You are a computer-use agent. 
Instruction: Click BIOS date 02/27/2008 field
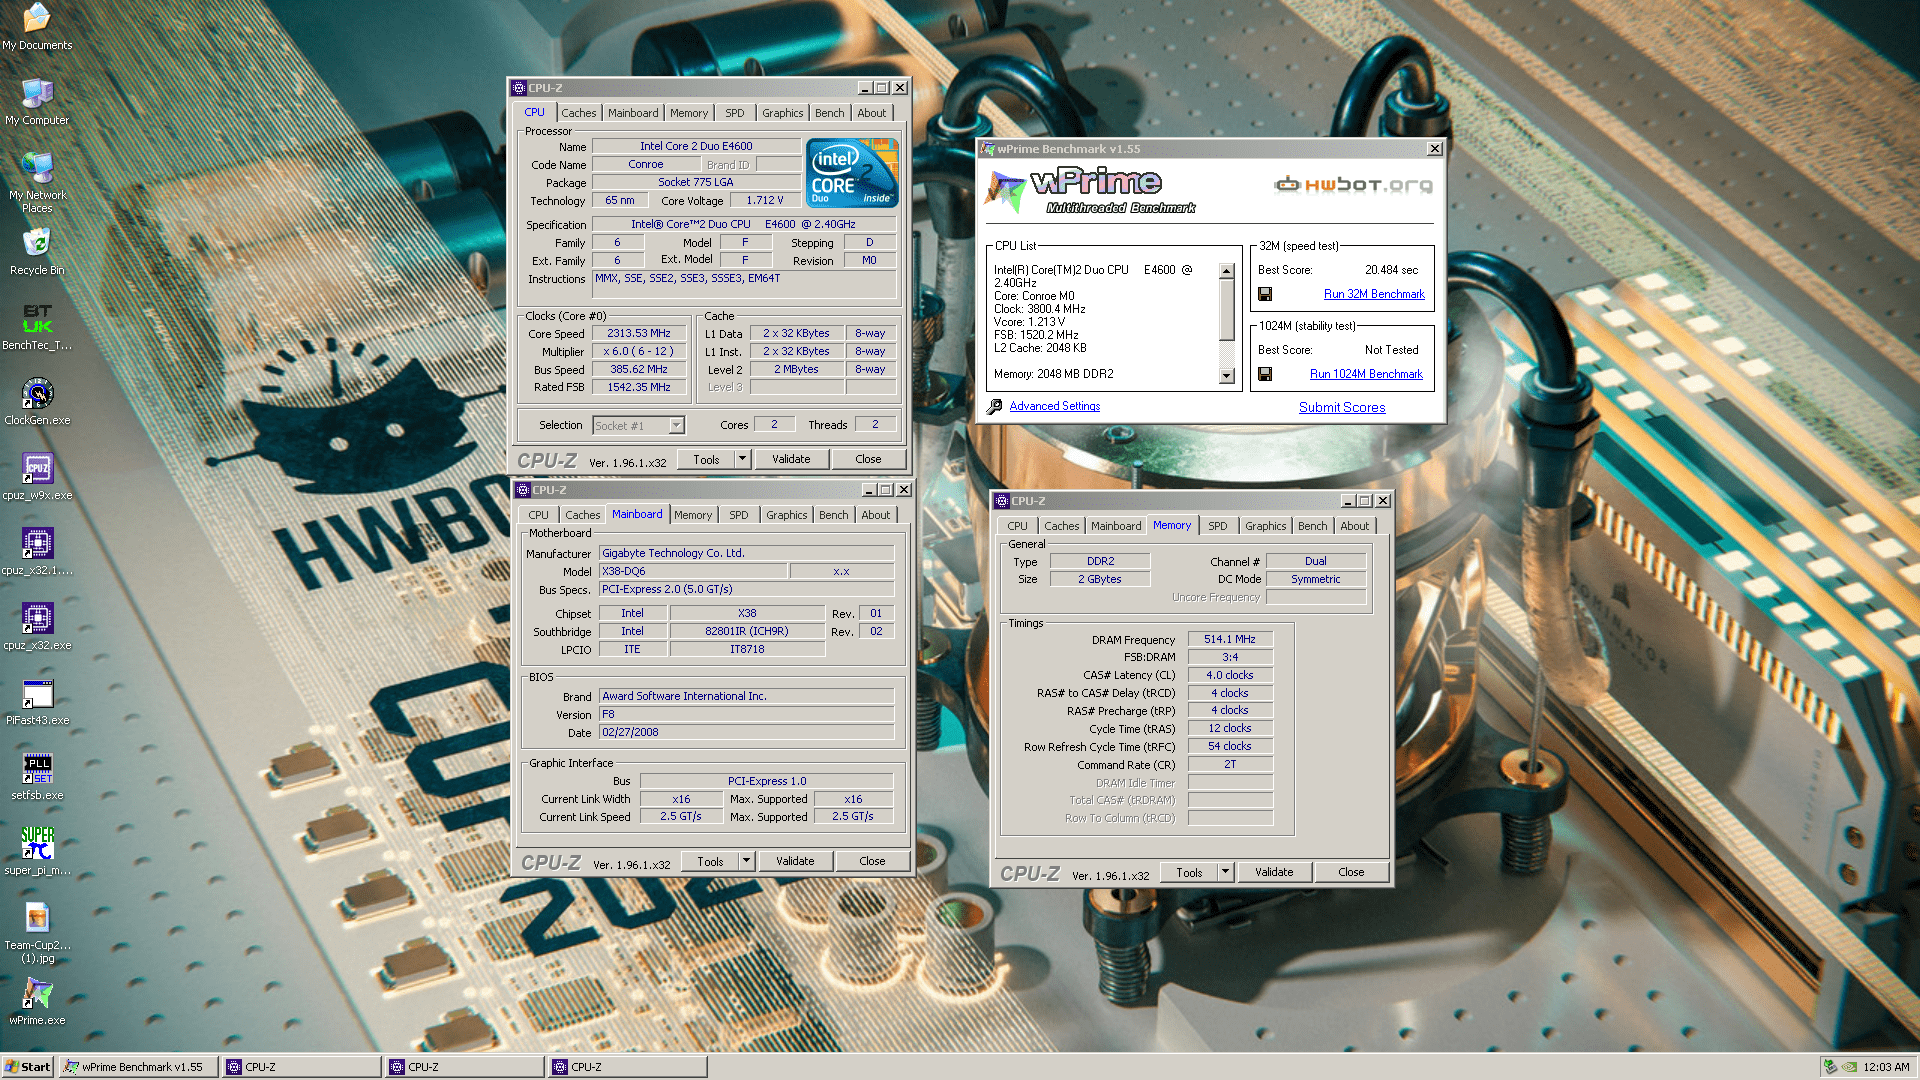[746, 732]
